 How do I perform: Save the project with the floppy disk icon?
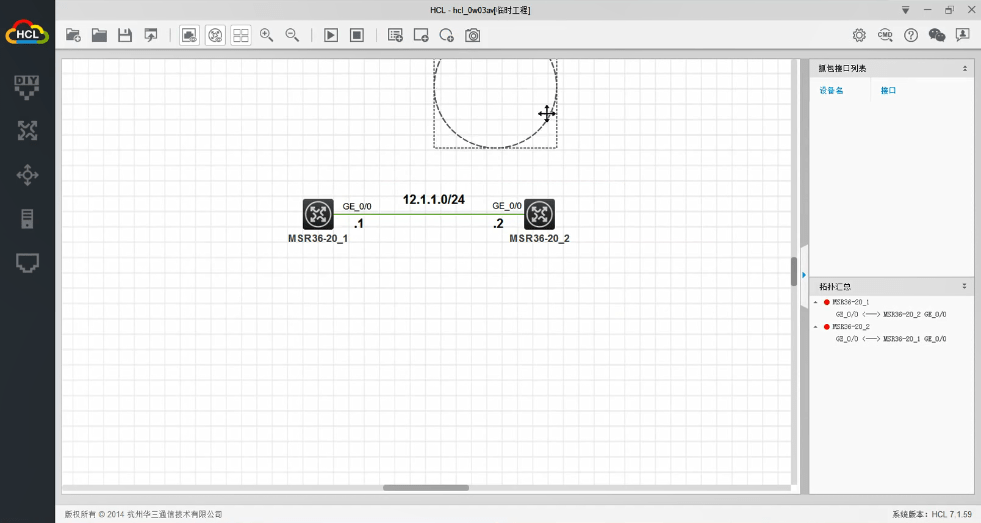pyautogui.click(x=125, y=35)
